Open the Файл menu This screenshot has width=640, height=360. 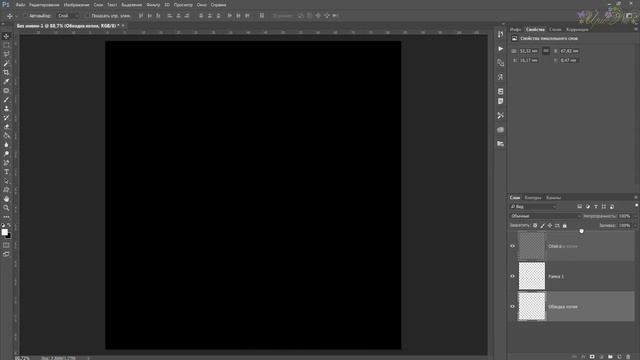tap(20, 5)
